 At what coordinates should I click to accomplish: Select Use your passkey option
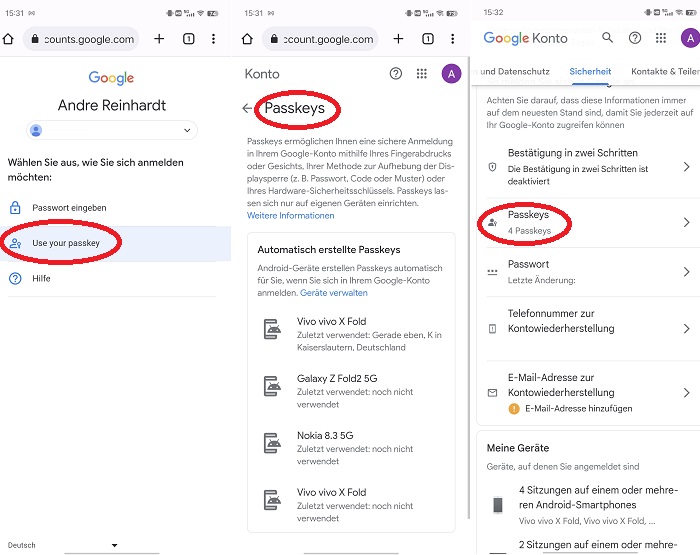[115, 243]
